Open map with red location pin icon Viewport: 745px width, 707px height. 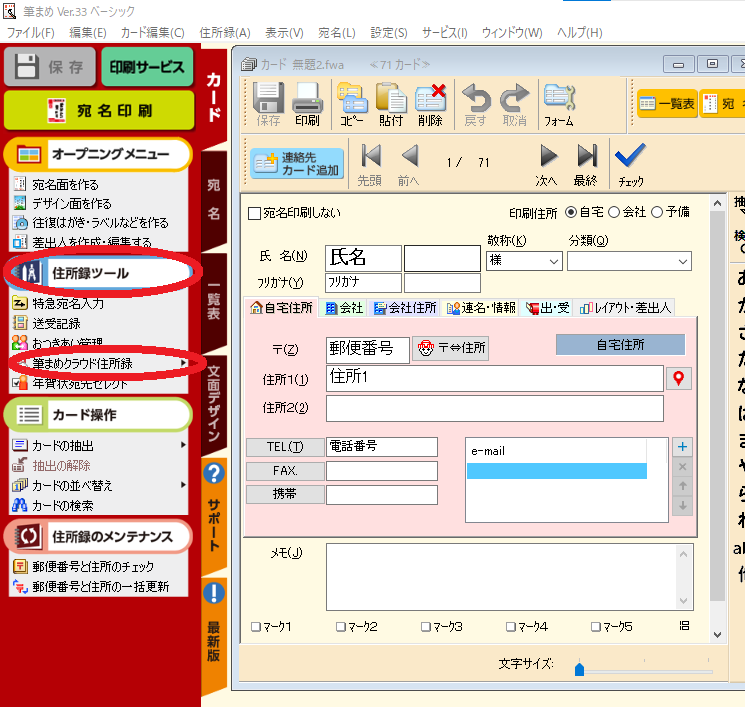pos(680,379)
